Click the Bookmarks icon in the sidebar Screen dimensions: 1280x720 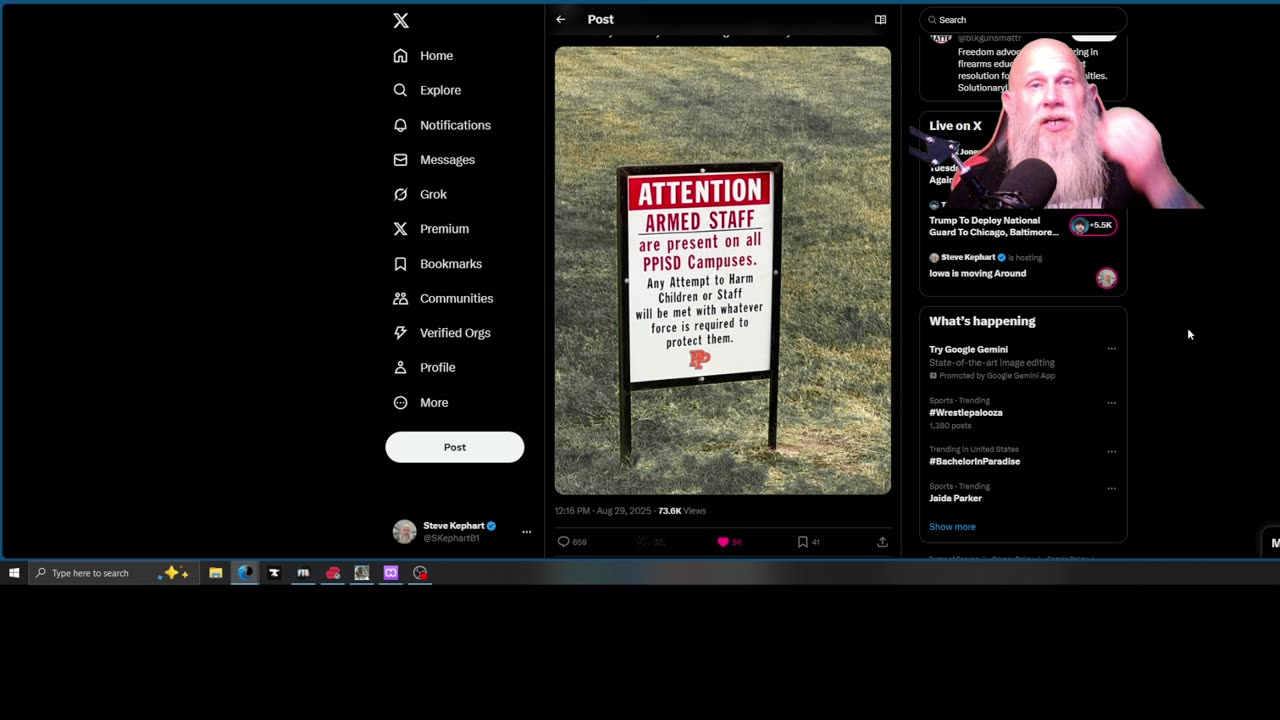pos(400,264)
